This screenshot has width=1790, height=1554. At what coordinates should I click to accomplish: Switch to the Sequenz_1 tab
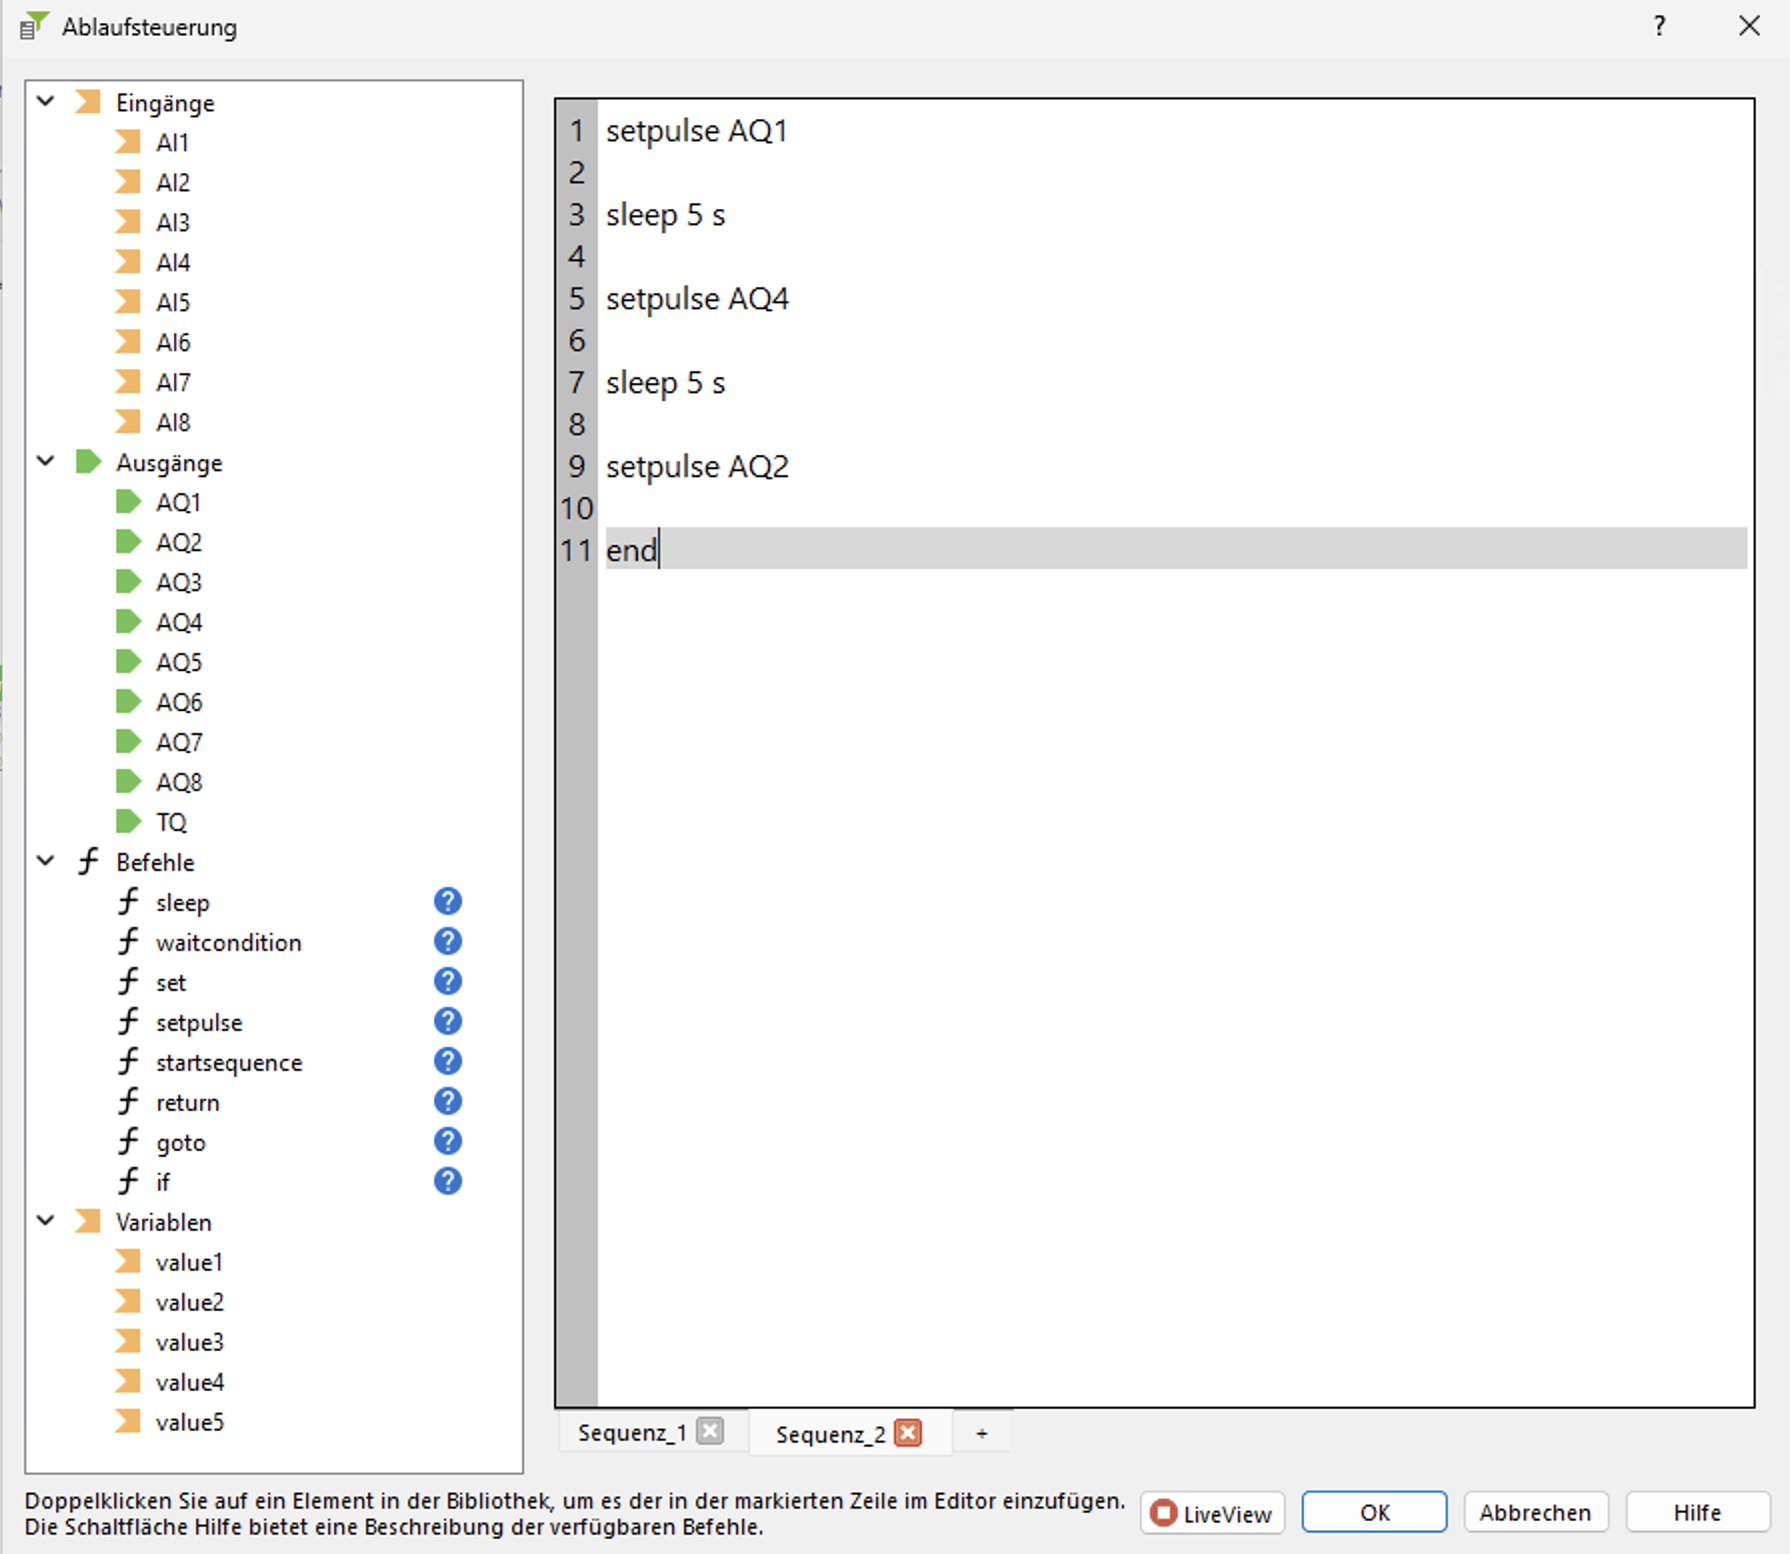(632, 1433)
